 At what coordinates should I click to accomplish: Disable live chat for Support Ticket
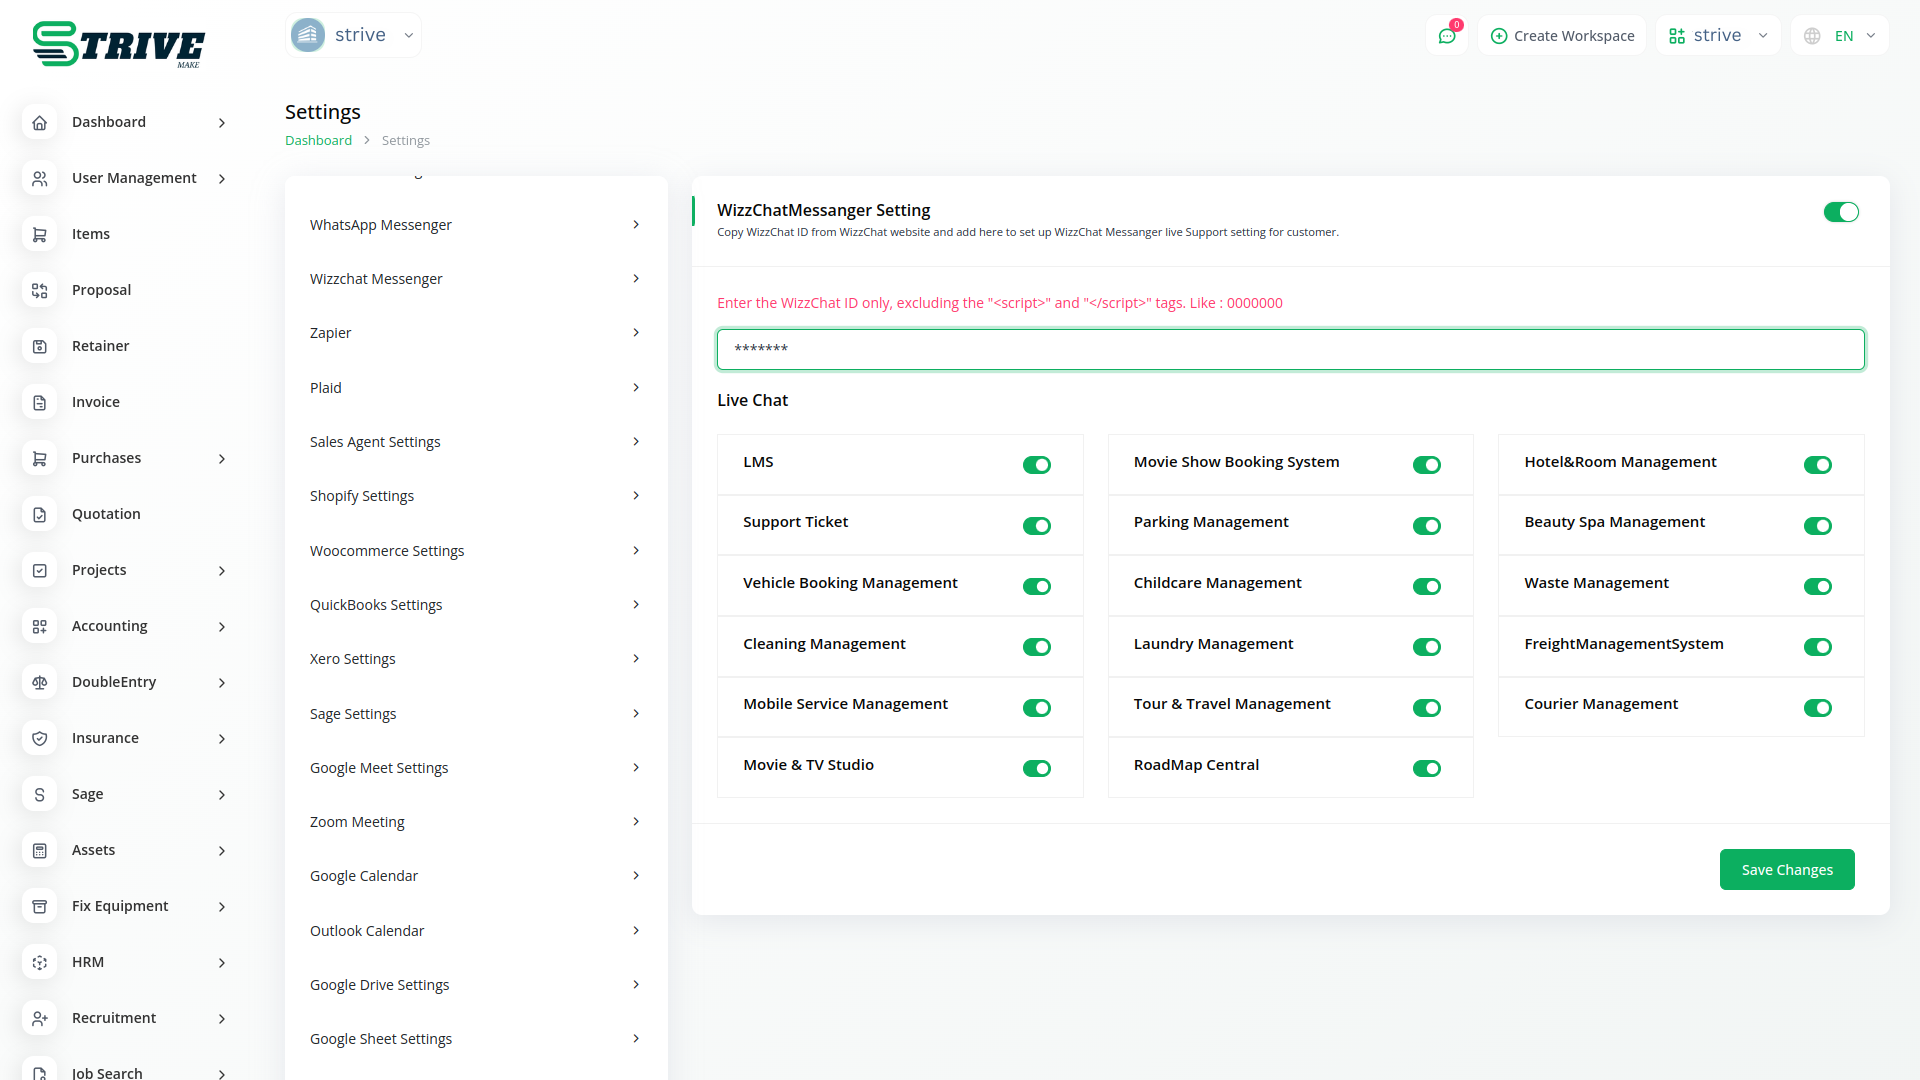pos(1036,526)
